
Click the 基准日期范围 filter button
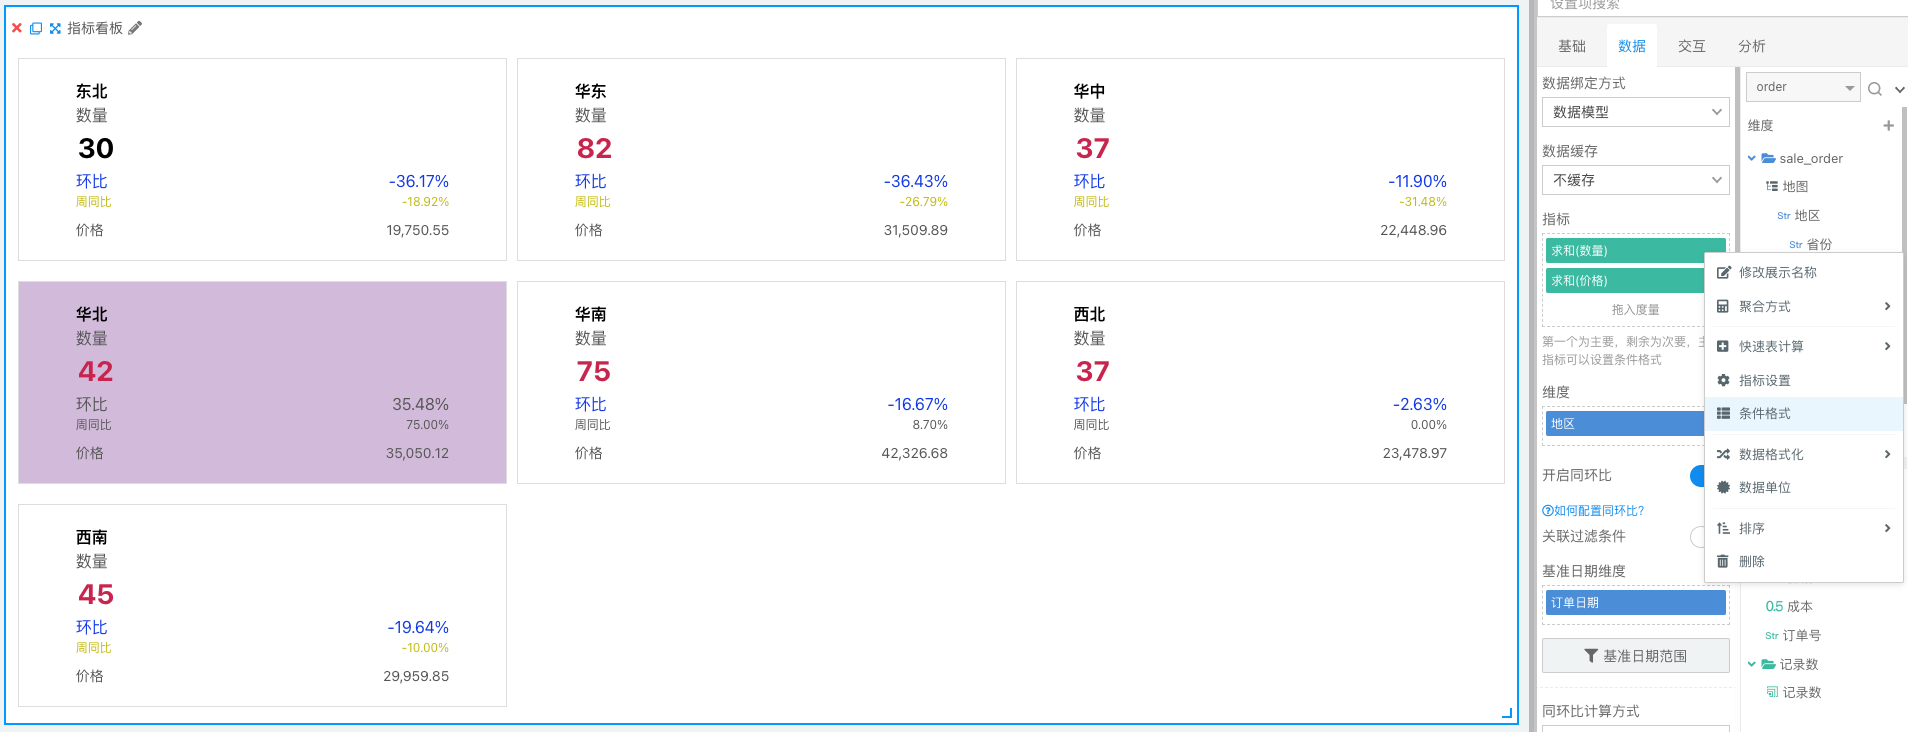pyautogui.click(x=1635, y=656)
